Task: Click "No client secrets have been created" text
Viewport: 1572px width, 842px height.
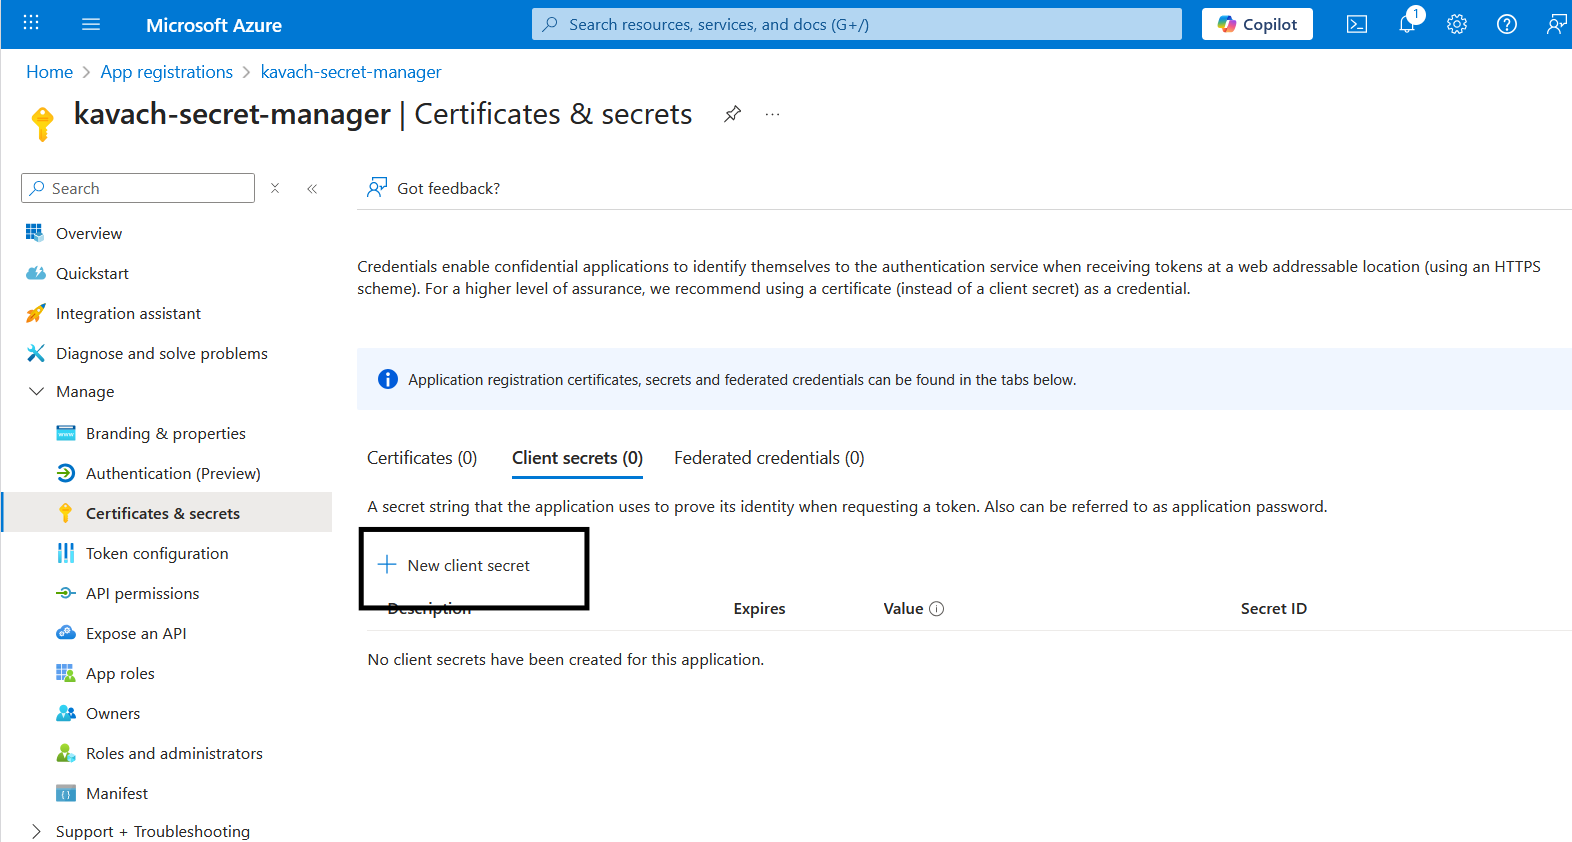Action: pyautogui.click(x=566, y=660)
